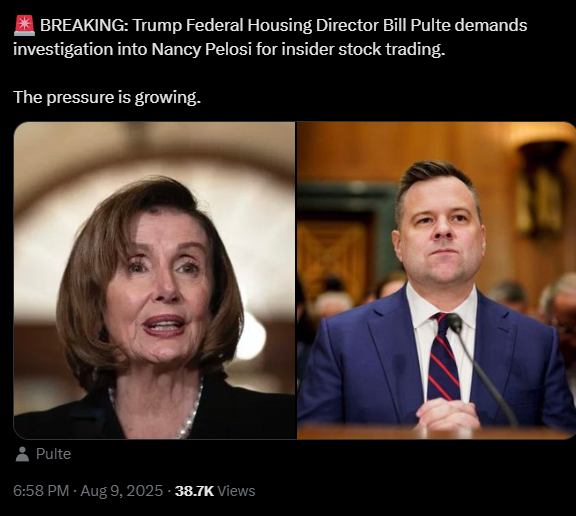Open the tagged account label Pulte

click(x=53, y=454)
